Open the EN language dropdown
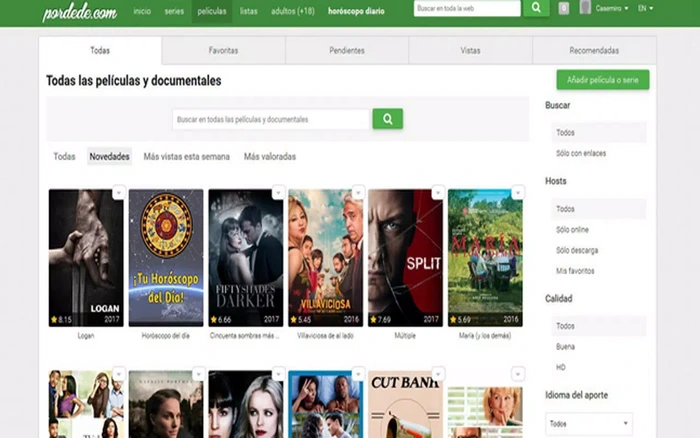 [645, 8]
